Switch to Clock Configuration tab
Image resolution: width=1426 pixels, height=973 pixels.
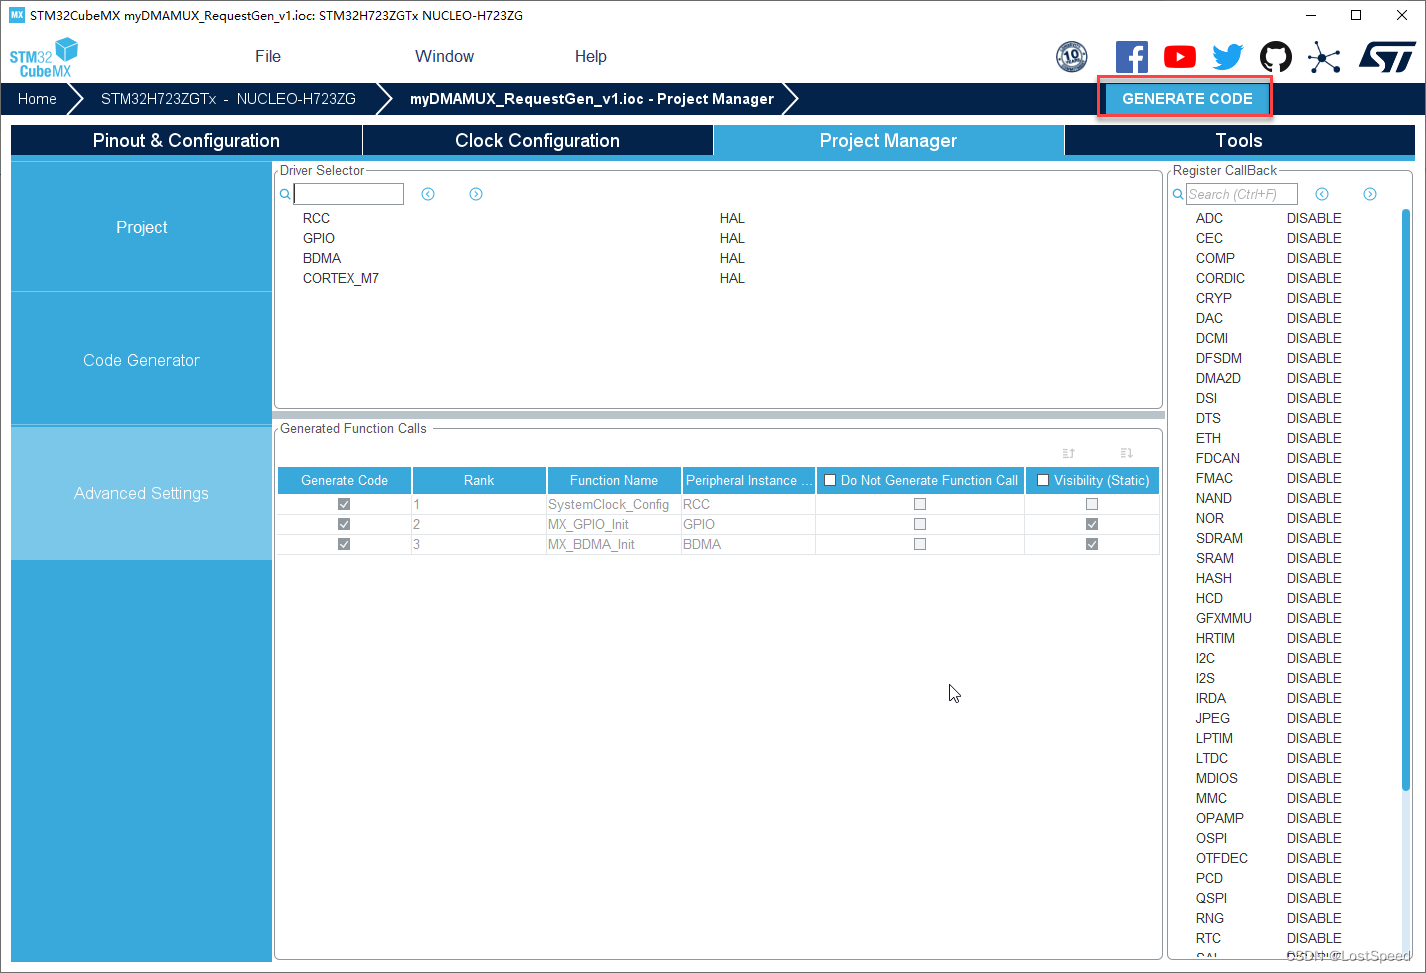point(538,140)
